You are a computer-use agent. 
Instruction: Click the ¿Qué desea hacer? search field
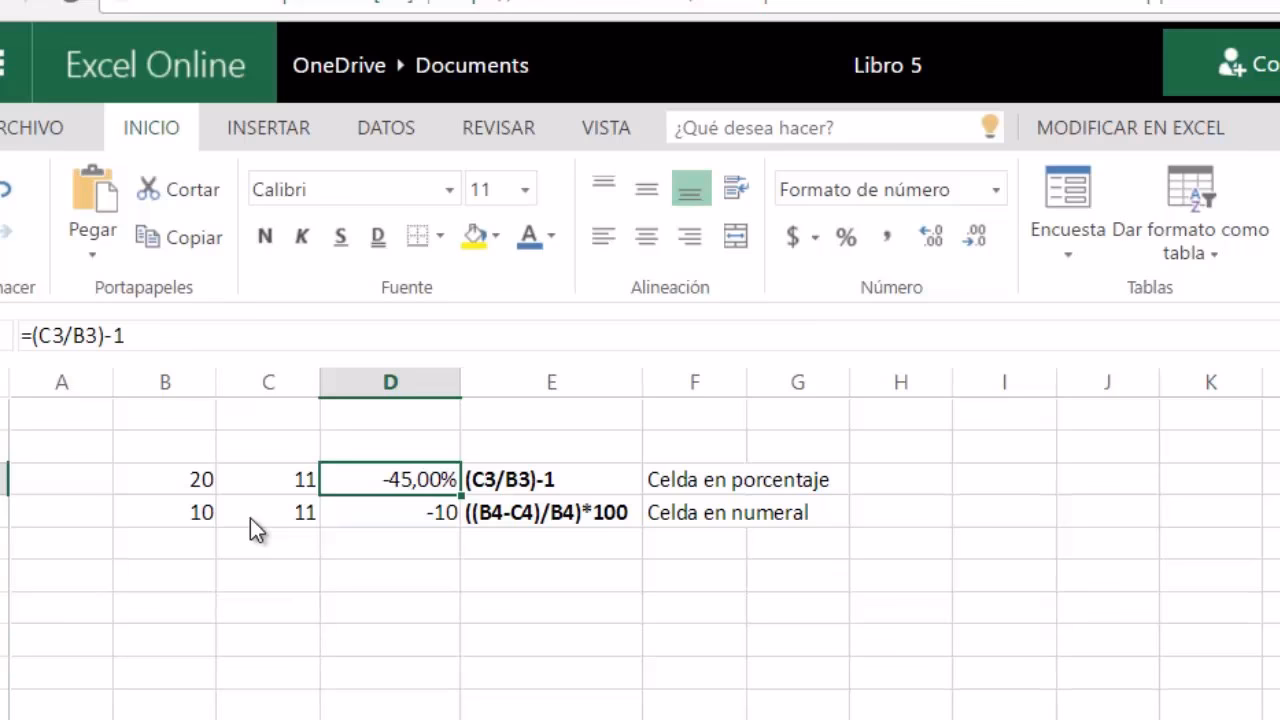coord(820,127)
